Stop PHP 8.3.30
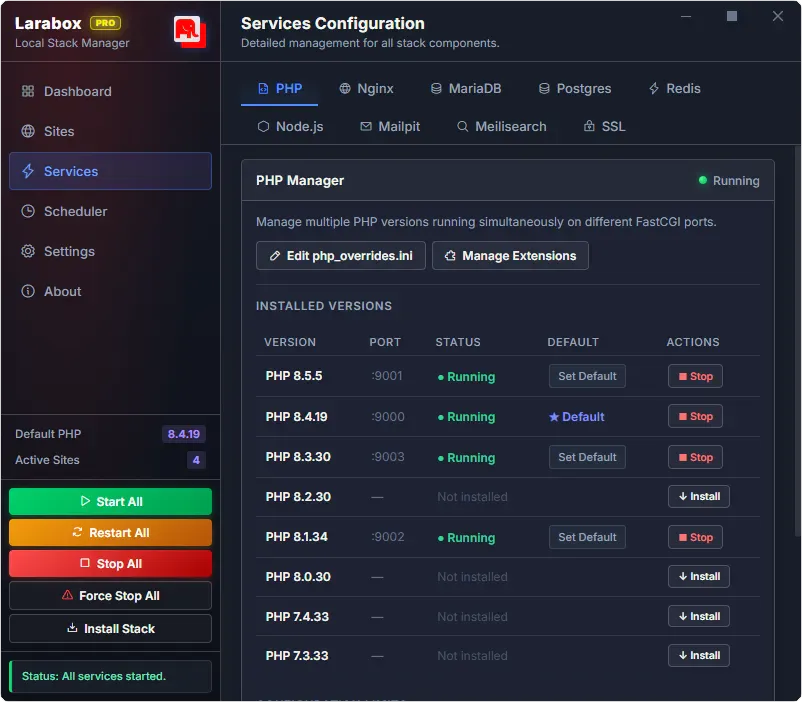Screen dimensions: 802x702 [x=695, y=457]
